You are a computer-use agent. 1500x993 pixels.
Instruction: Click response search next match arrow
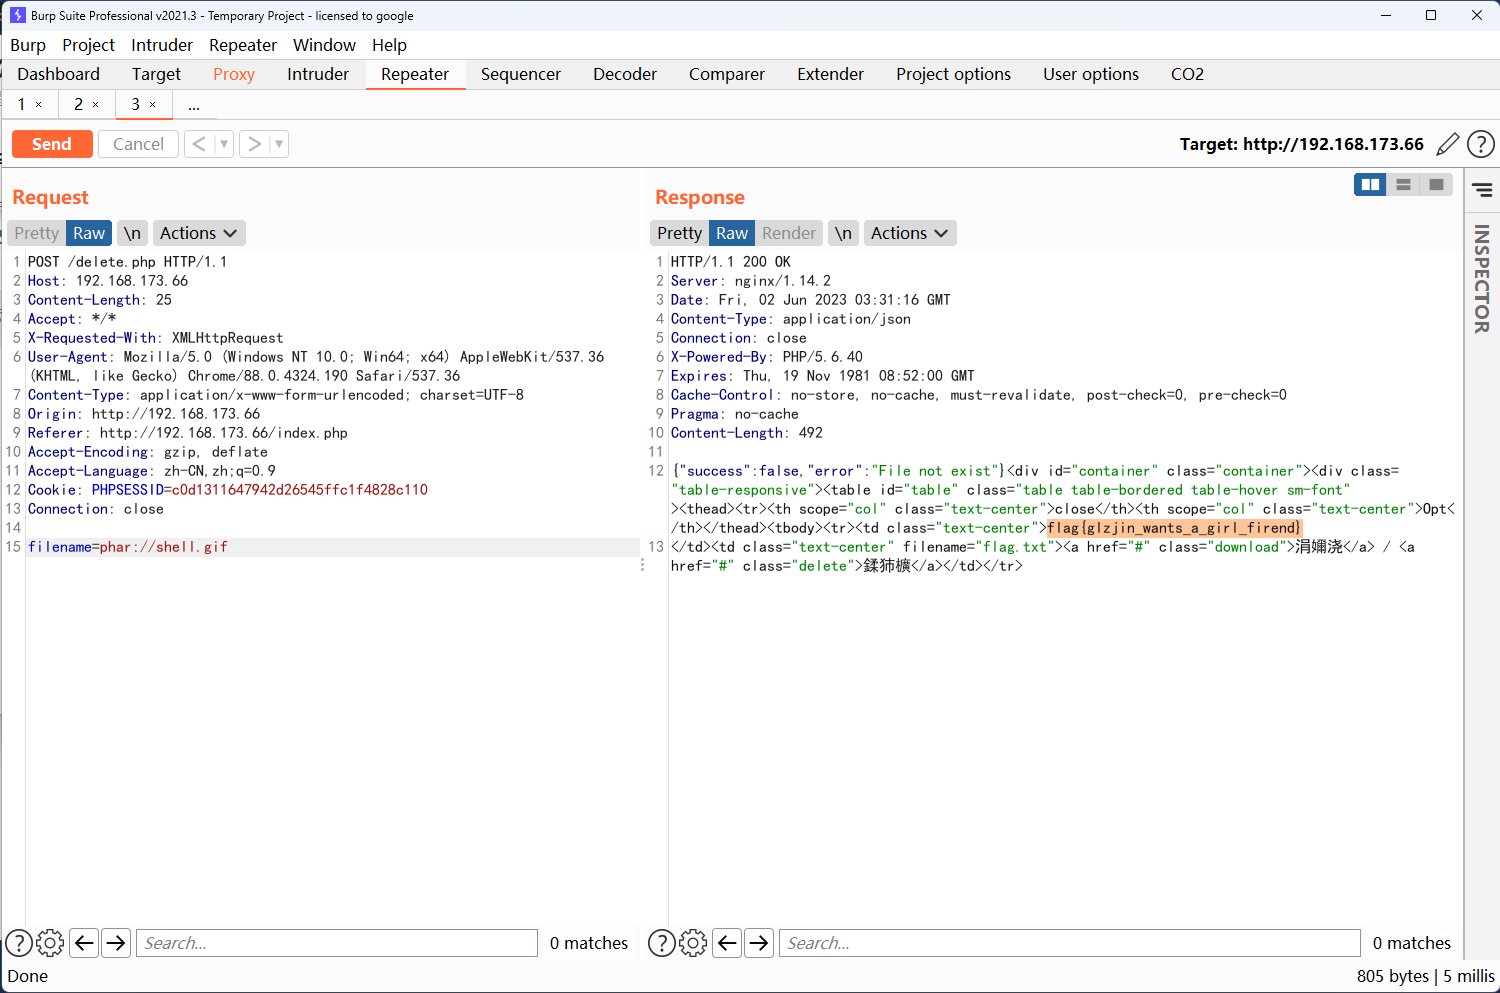(x=759, y=943)
